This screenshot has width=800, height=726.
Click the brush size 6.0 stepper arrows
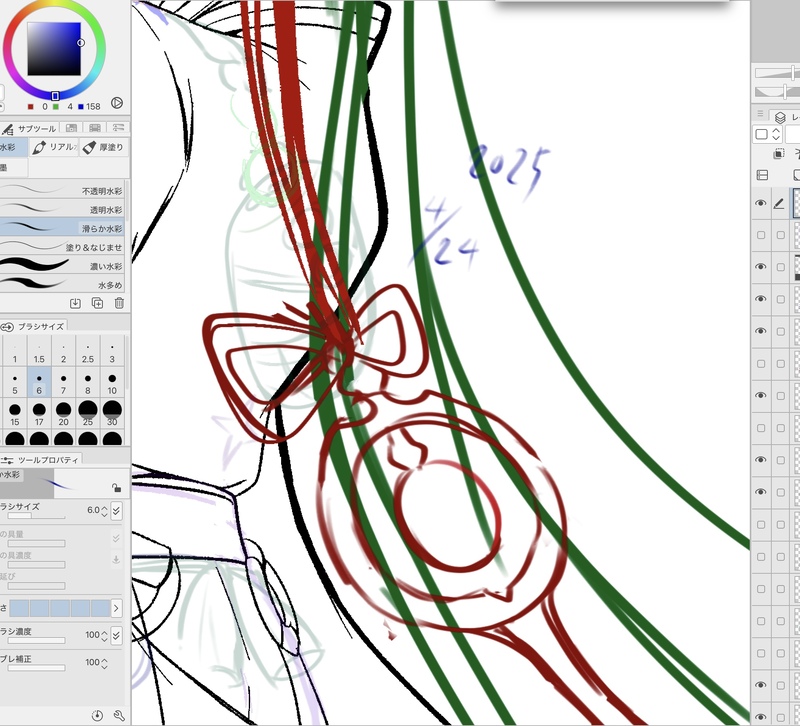point(104,510)
